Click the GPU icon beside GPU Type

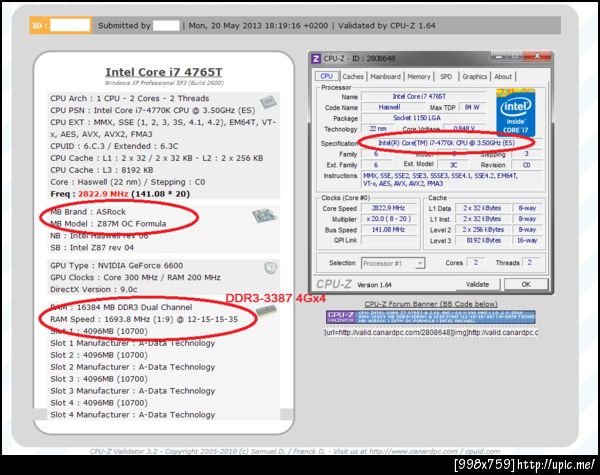click(x=270, y=268)
